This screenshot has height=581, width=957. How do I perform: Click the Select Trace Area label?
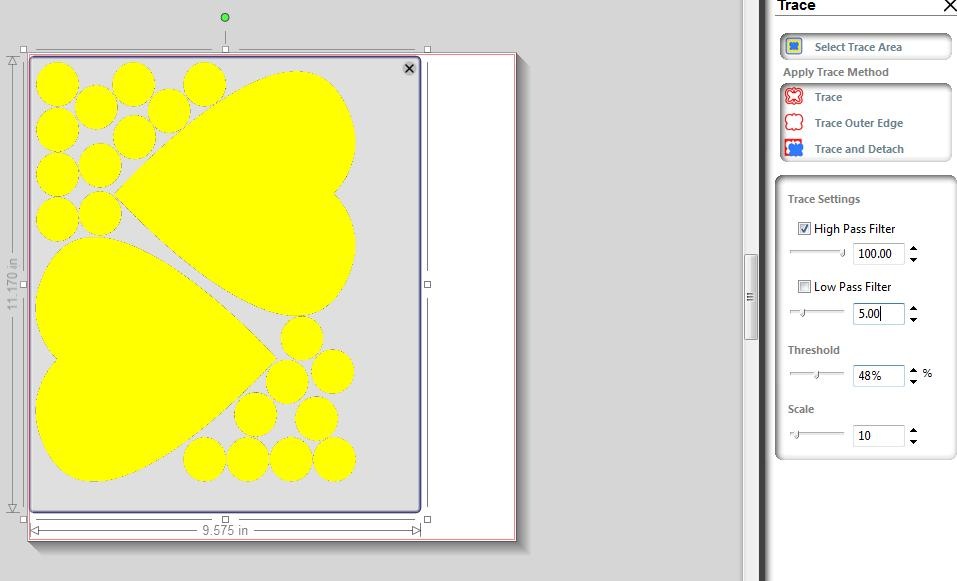(x=858, y=47)
